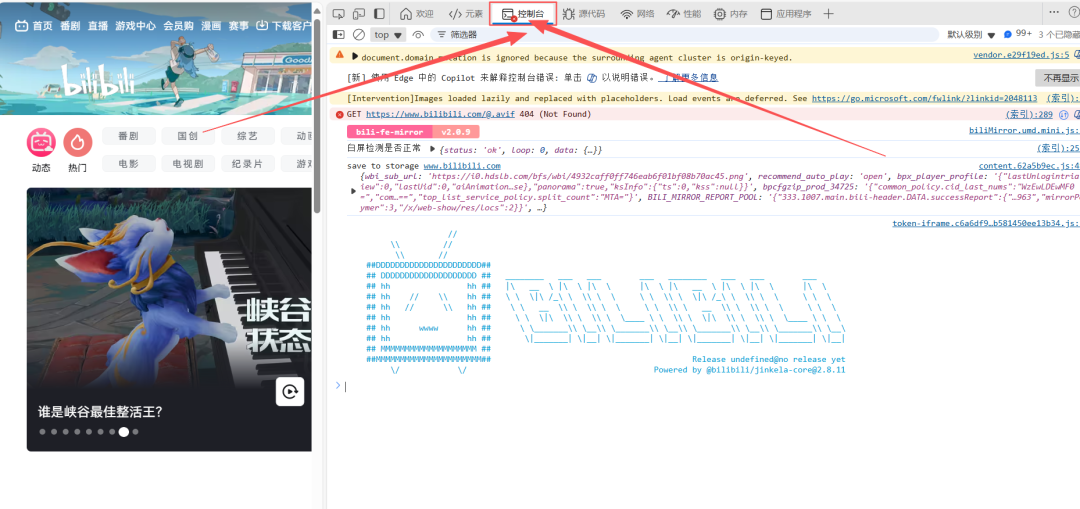The image size is (1080, 509).
Task: Toggle the DevTools activity bar dock icon
Action: tap(380, 14)
